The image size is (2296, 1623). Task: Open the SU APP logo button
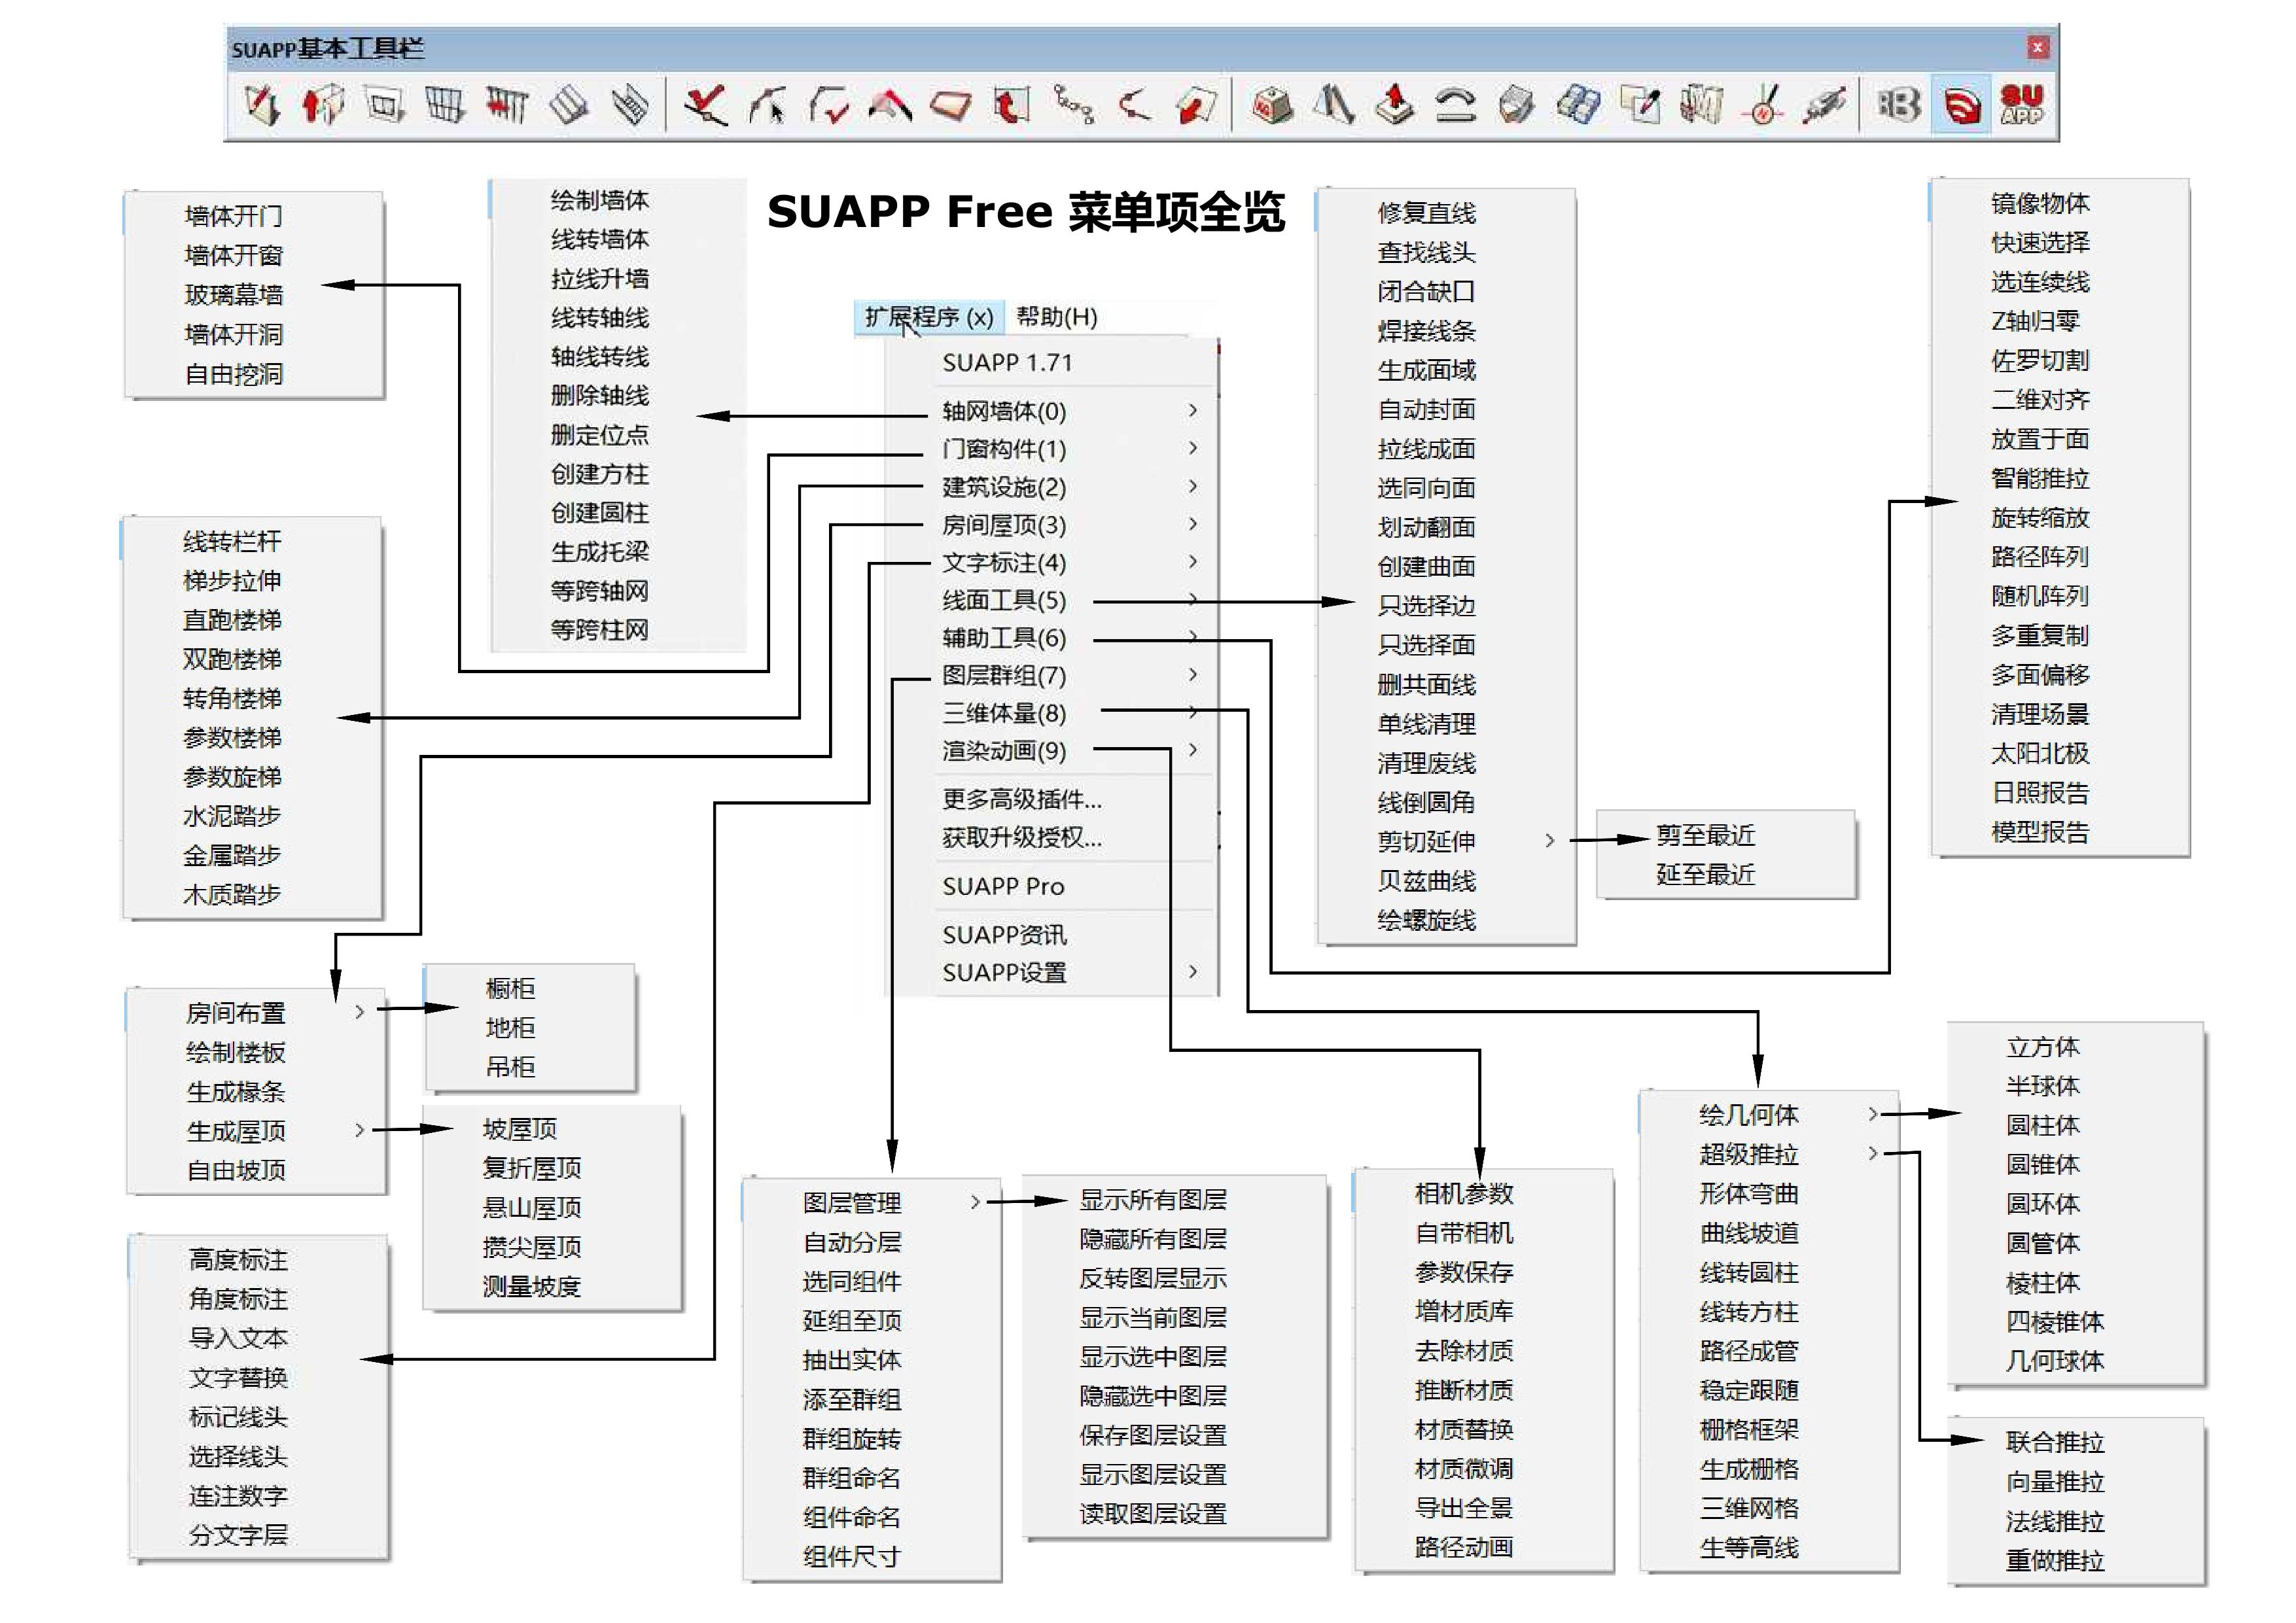(2022, 104)
